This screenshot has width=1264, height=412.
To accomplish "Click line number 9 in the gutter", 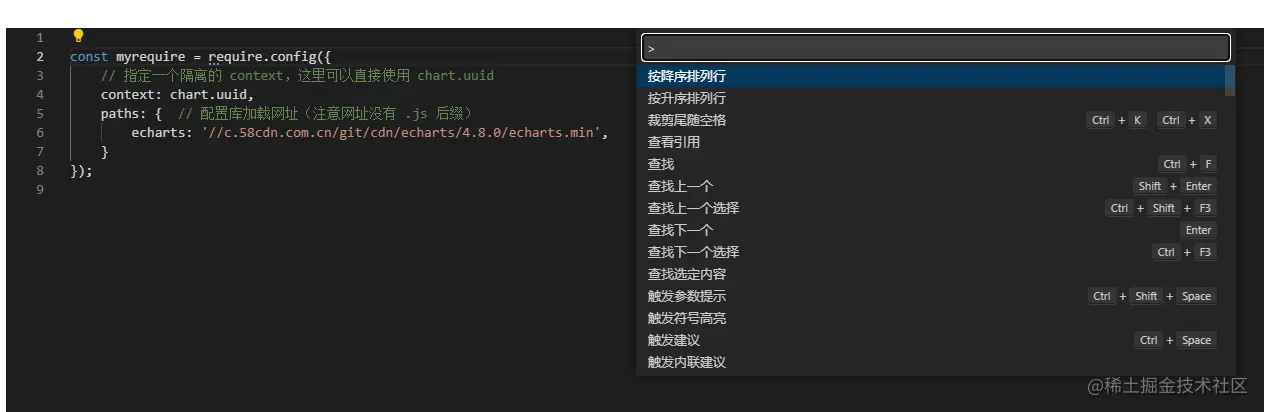I will tap(40, 189).
